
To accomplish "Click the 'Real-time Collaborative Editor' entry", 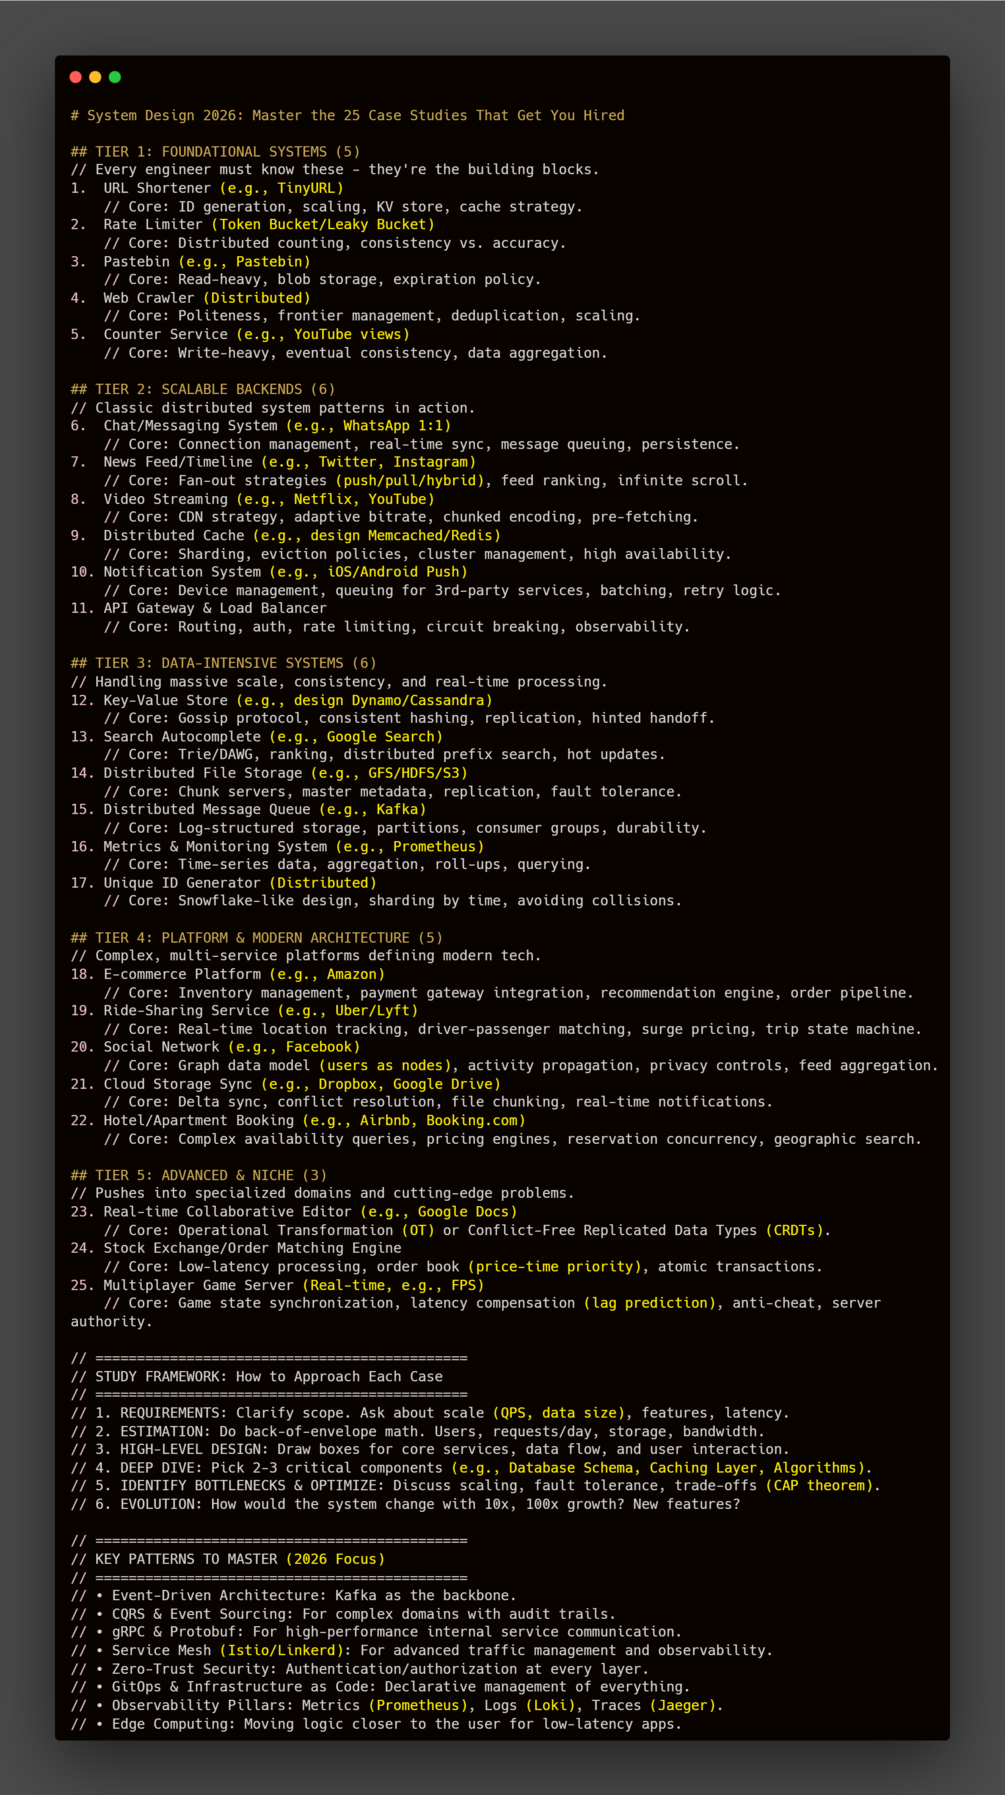I will [x=294, y=1212].
